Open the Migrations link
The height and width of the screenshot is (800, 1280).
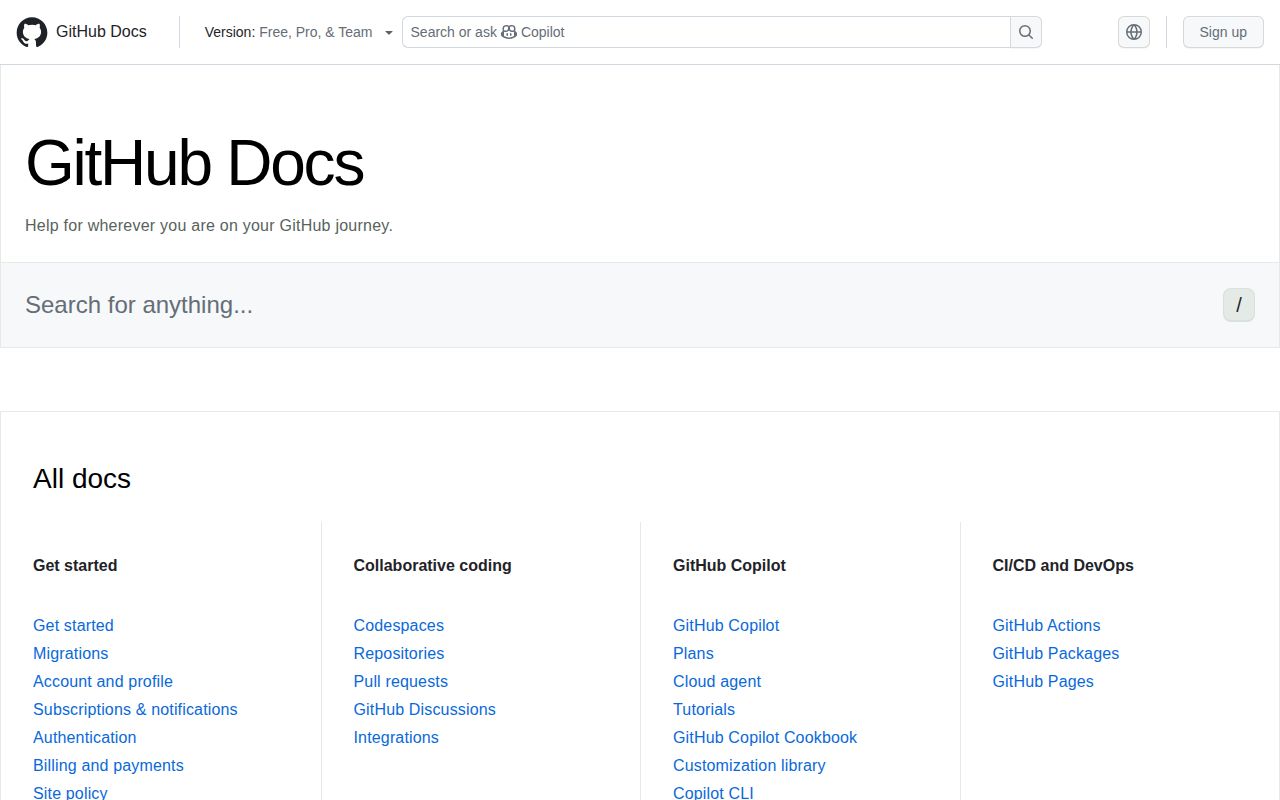[70, 653]
